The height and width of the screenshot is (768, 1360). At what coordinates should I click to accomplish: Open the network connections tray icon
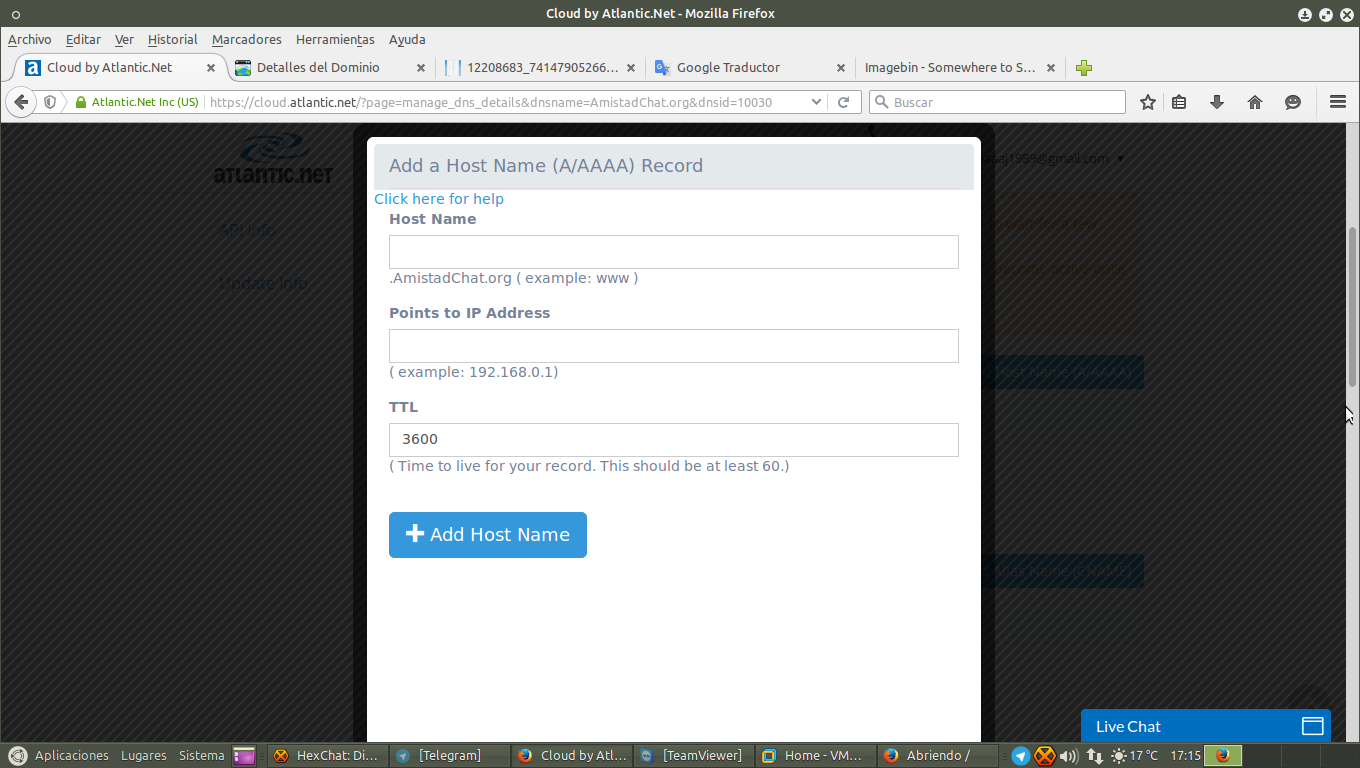coord(1094,756)
